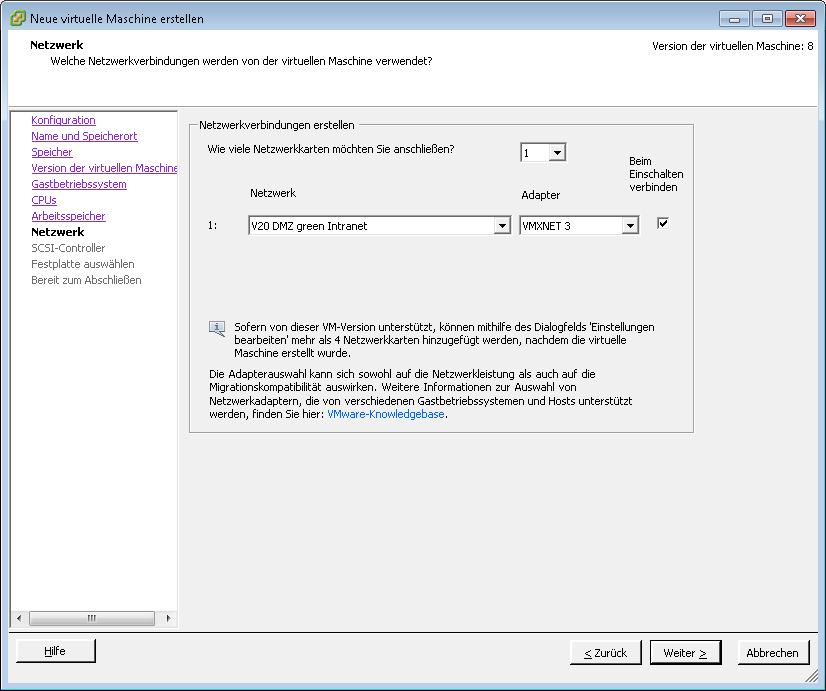This screenshot has width=826, height=691.
Task: Click the vSphere icon in the title bar
Action: pos(17,18)
